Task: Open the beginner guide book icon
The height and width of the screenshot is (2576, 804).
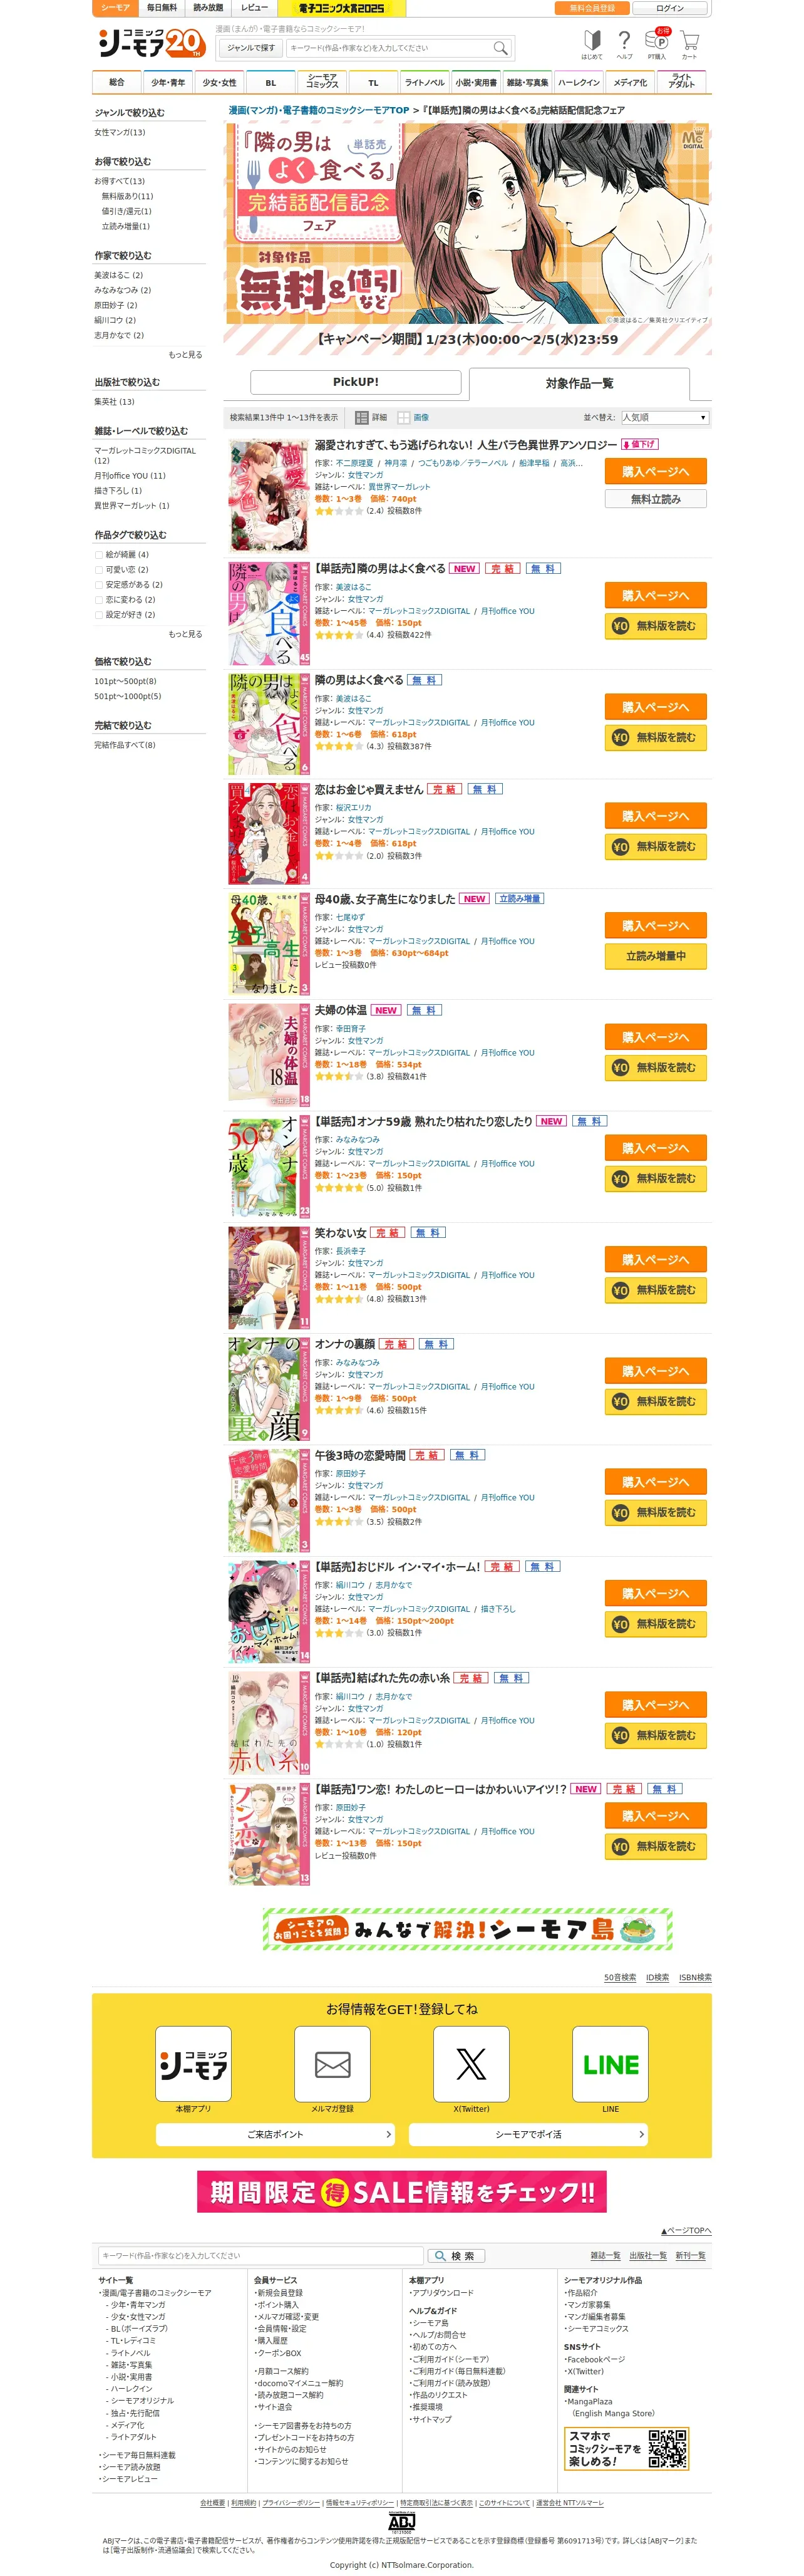Action: pyautogui.click(x=592, y=40)
